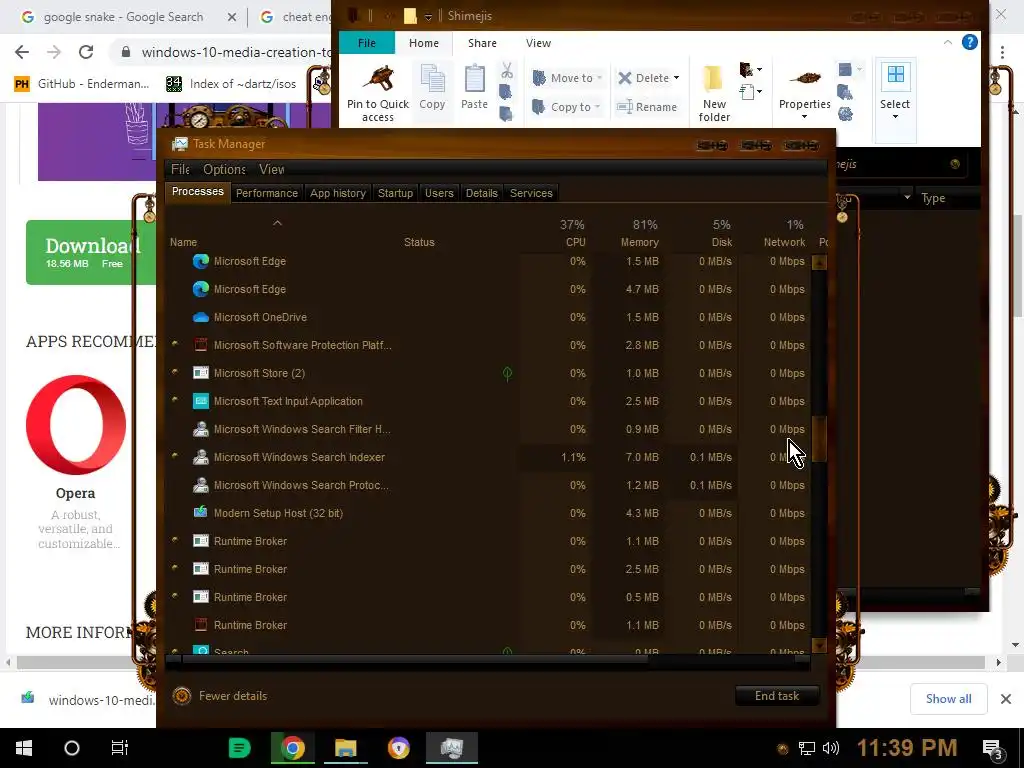Click the google snake Chrome tab
This screenshot has height=768, width=1024.
point(124,17)
